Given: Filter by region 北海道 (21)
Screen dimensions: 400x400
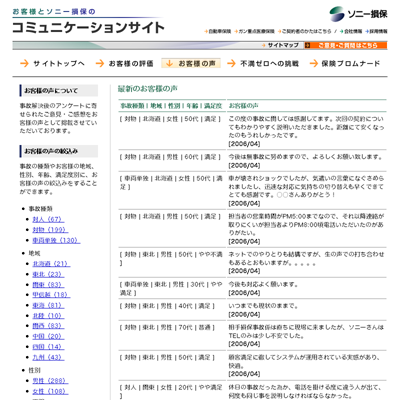Looking at the screenshot, I should (51, 264).
